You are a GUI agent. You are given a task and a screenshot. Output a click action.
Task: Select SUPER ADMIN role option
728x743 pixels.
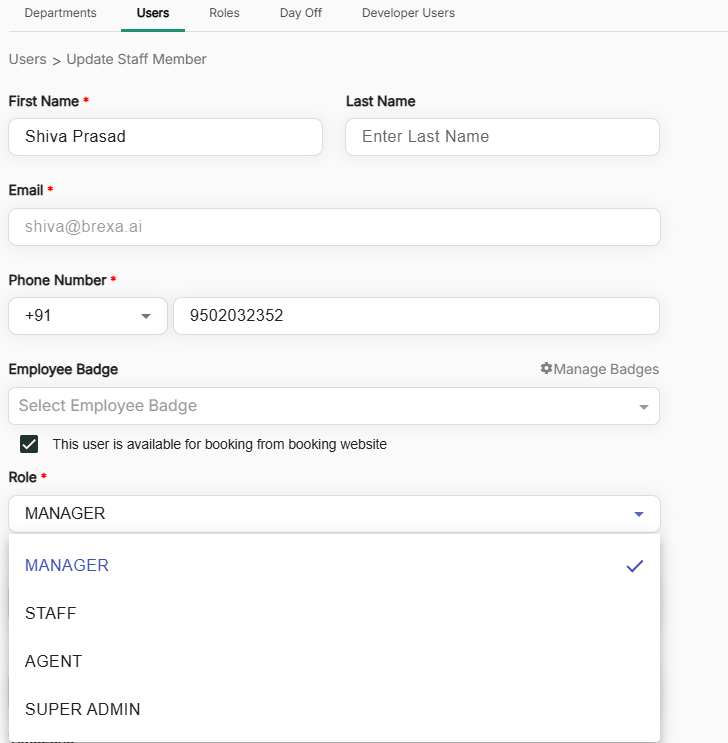point(83,709)
